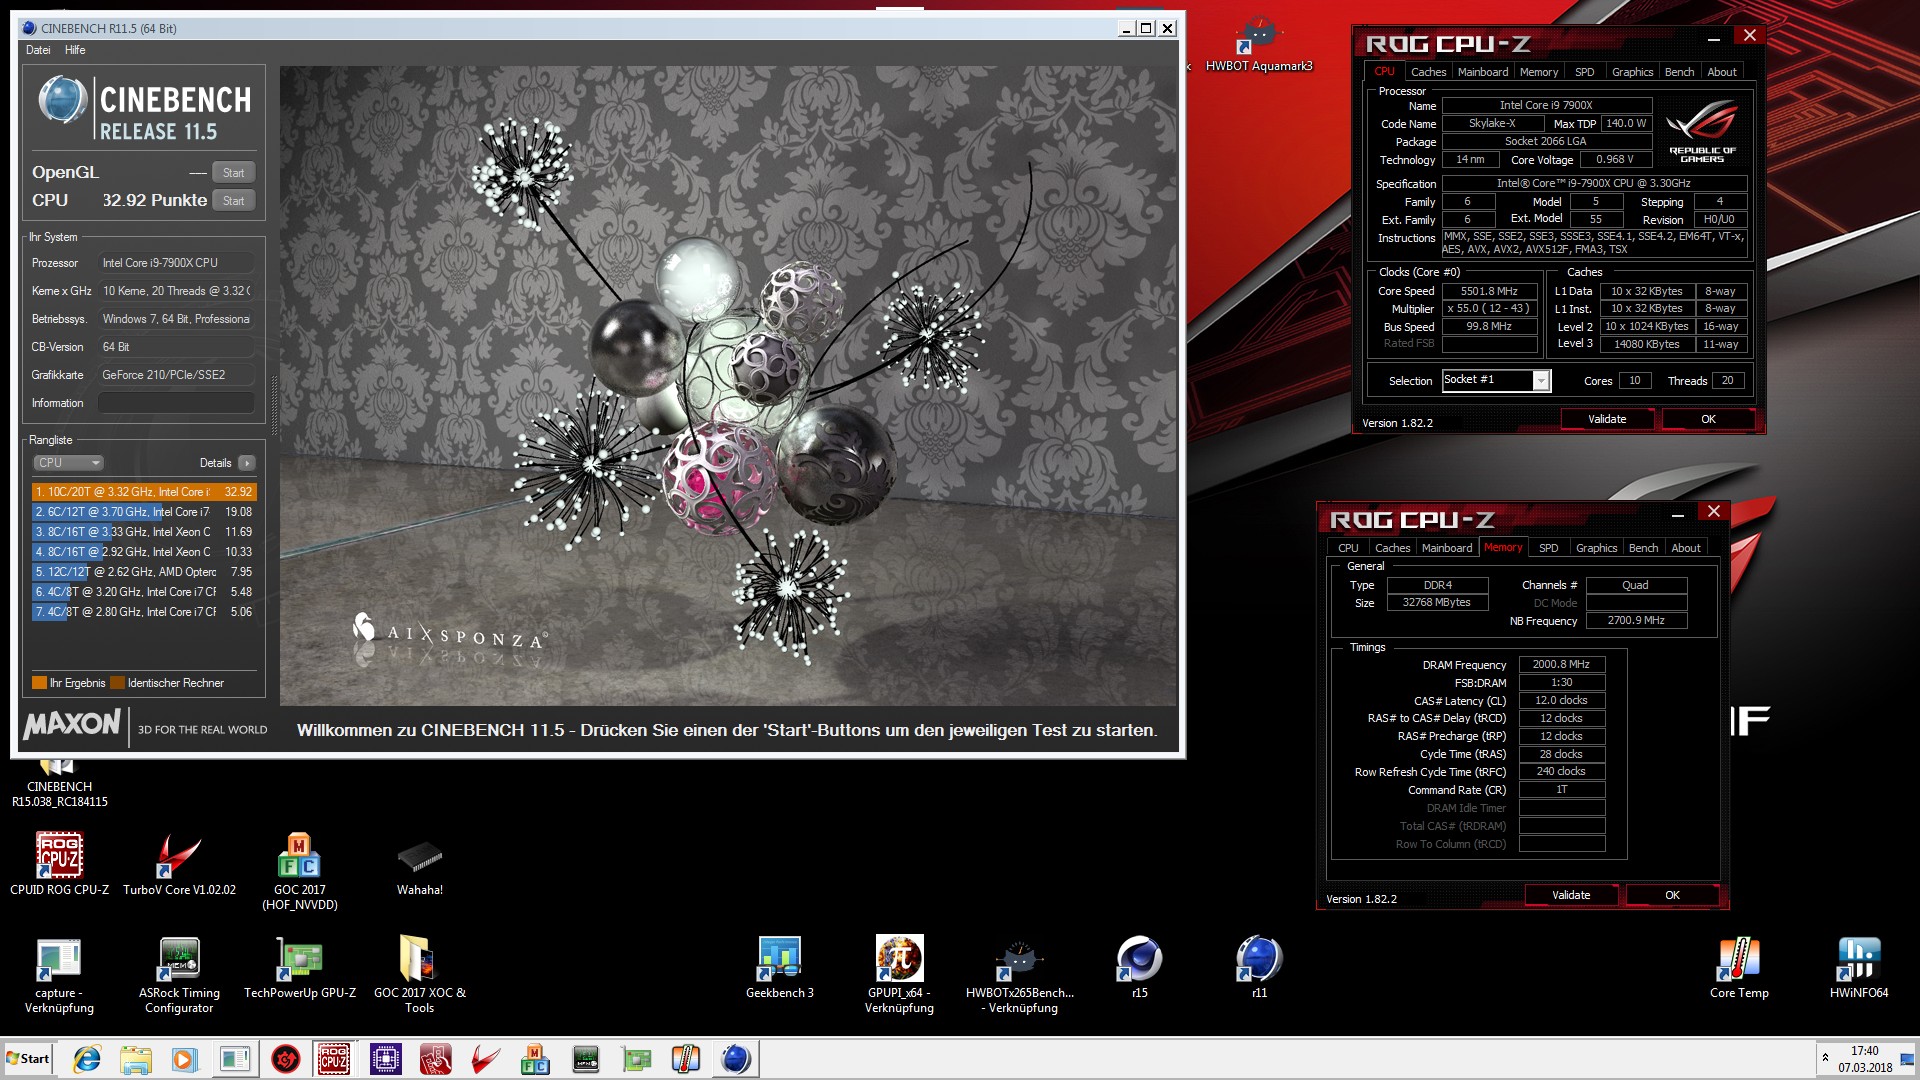
Task: Open the Socket #1 selection dropdown
Action: click(x=1496, y=381)
